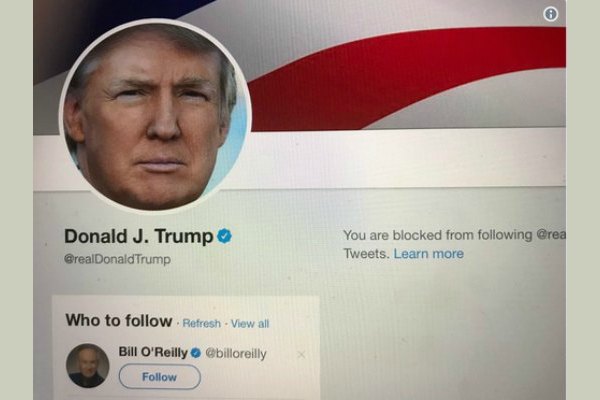
Task: Open Bill O'Reilly's avatar thumbnail
Action: click(x=87, y=366)
